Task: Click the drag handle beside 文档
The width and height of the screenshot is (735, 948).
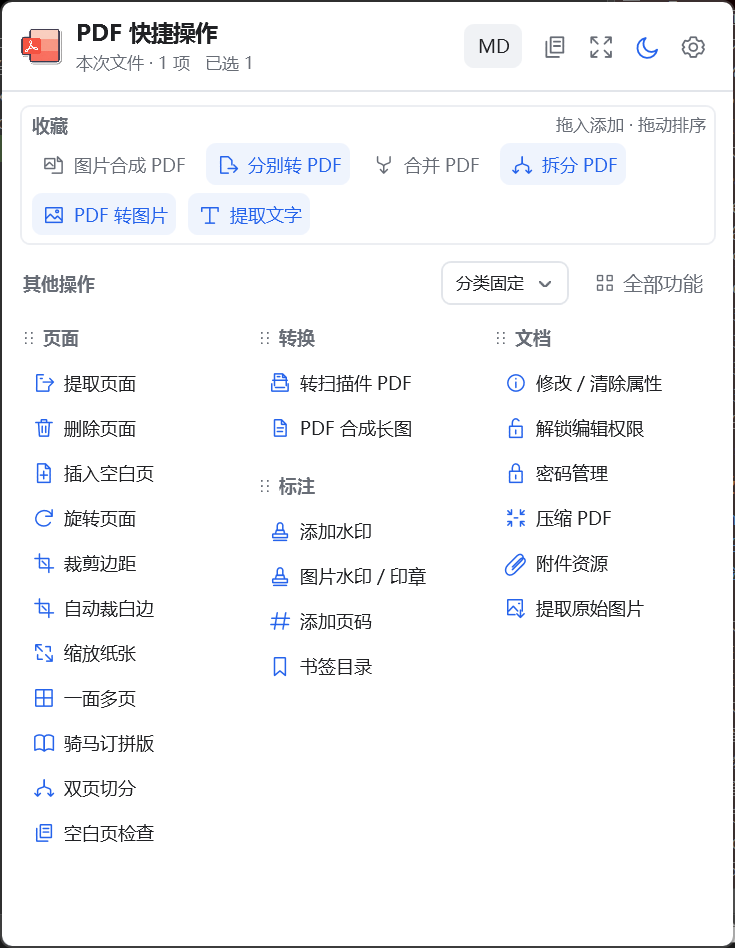Action: 500,338
